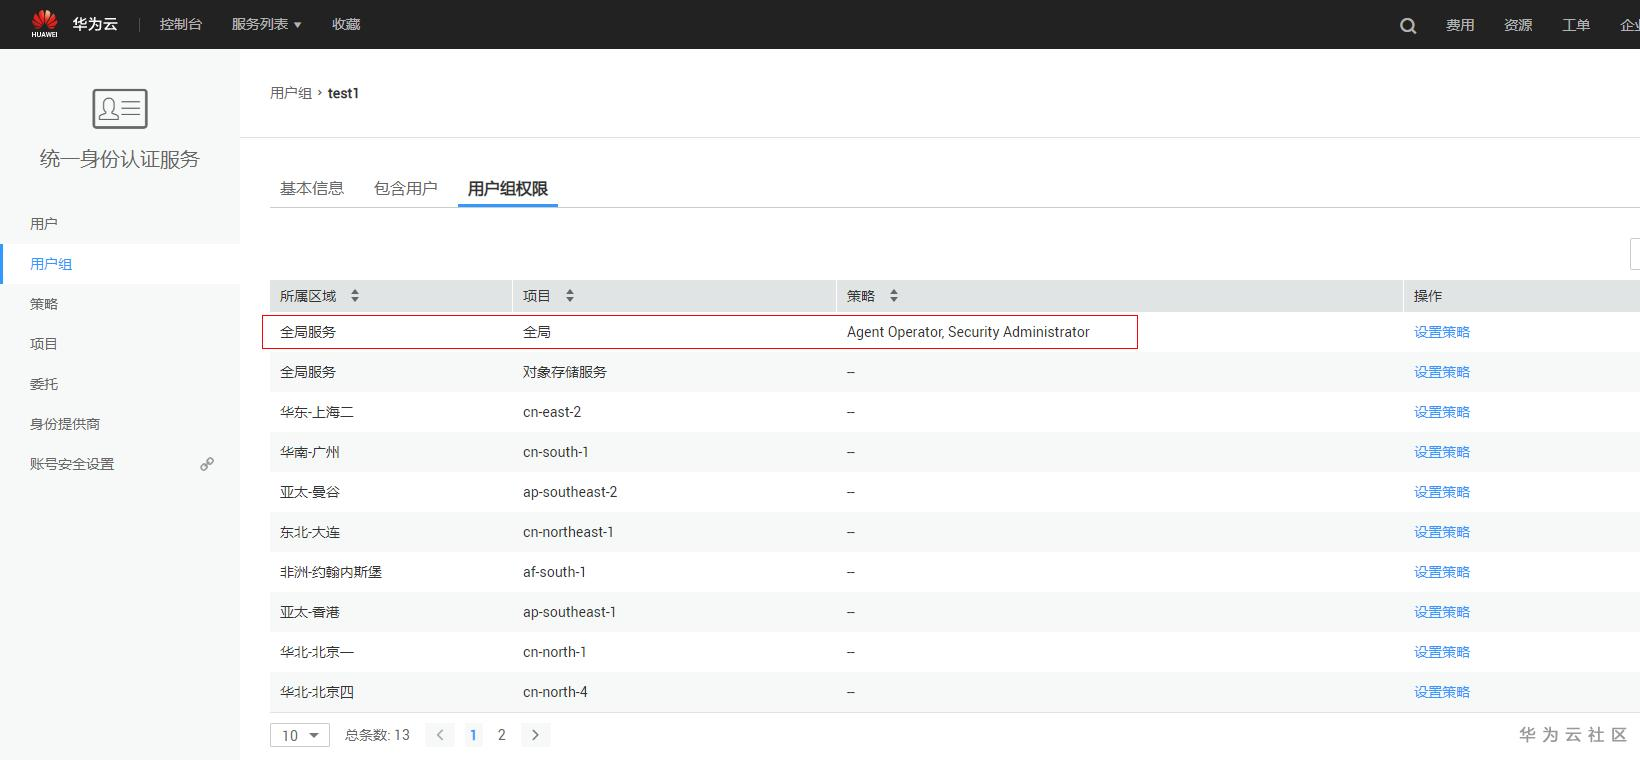
Task: Open 控制台 in top navigation
Action: [181, 24]
